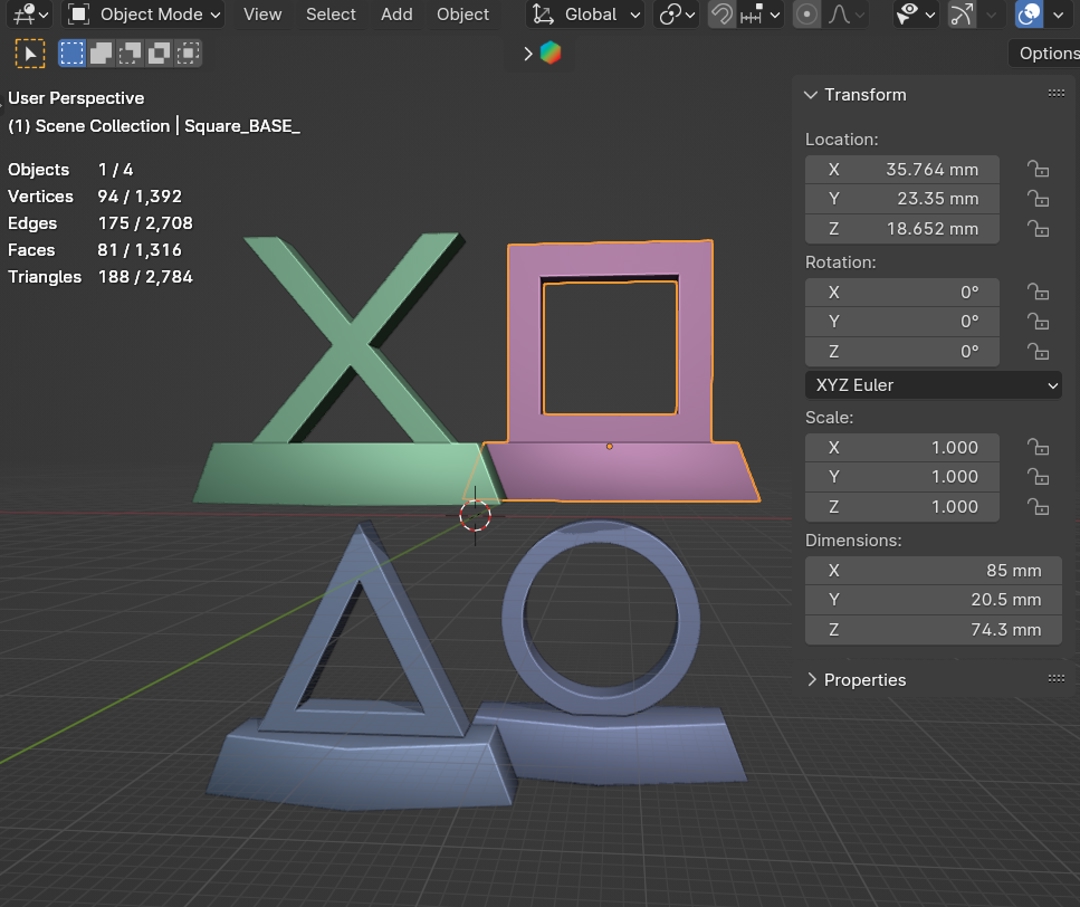Toggle the viewport overlays button
This screenshot has width=1080, height=907.
[1028, 14]
